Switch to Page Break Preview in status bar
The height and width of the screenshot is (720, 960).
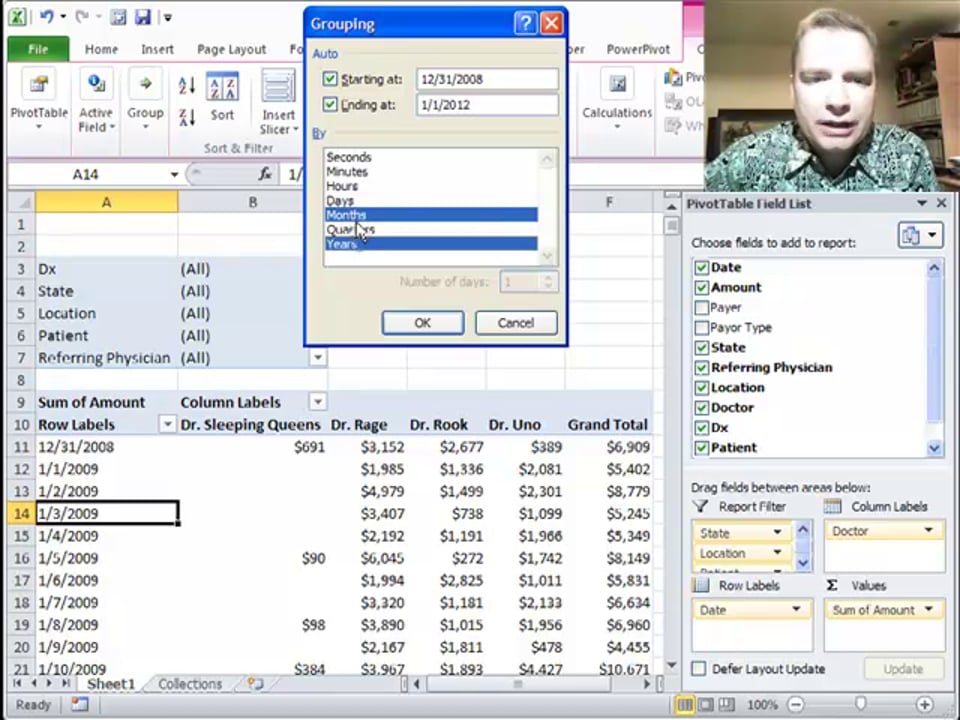(726, 704)
